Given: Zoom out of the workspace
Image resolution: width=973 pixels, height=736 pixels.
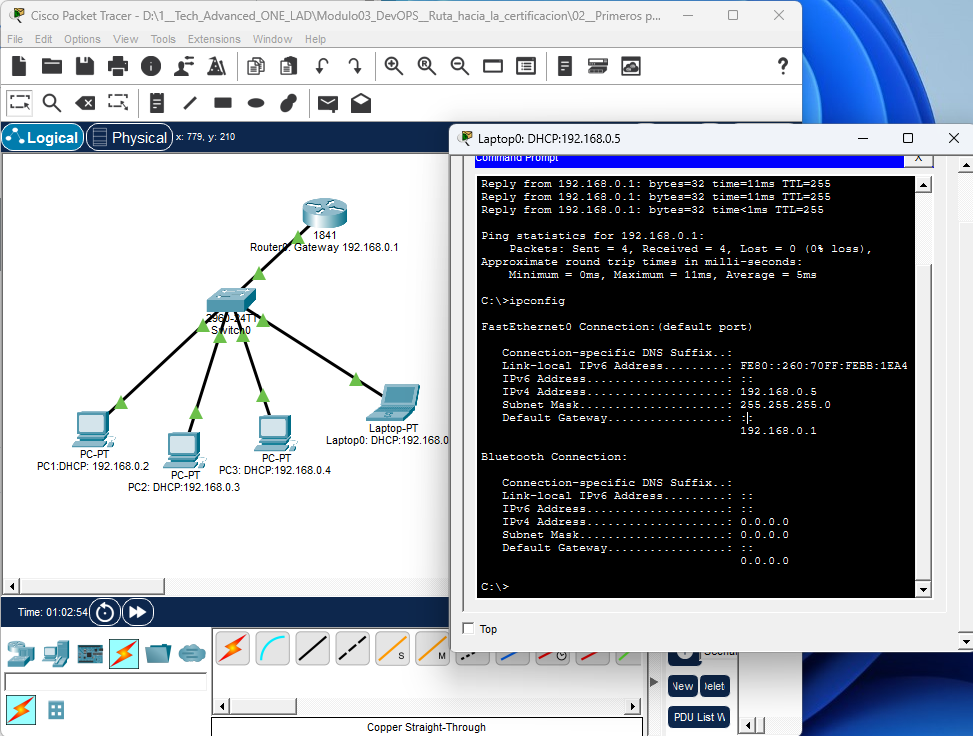Looking at the screenshot, I should coord(460,66).
